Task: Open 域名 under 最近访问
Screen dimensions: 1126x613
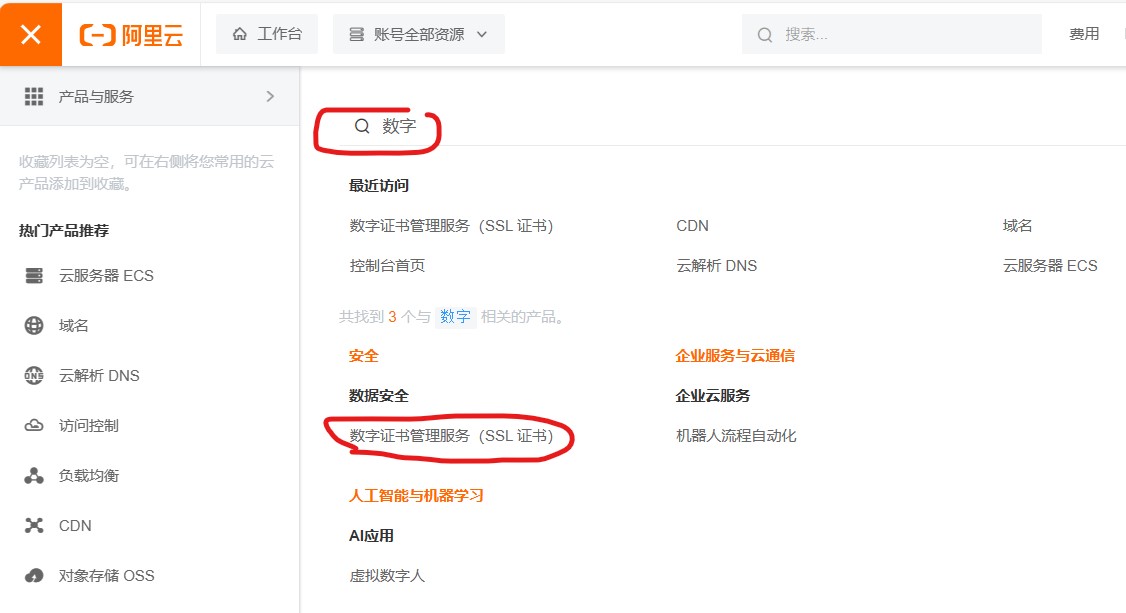Action: pos(1018,226)
